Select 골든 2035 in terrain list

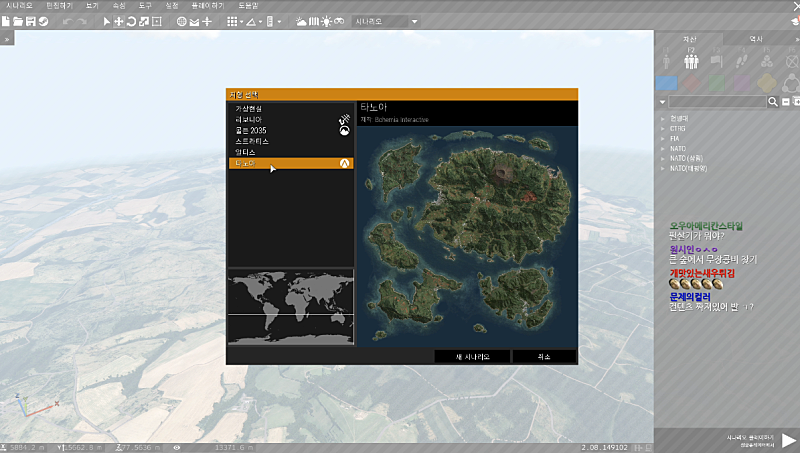tap(251, 130)
